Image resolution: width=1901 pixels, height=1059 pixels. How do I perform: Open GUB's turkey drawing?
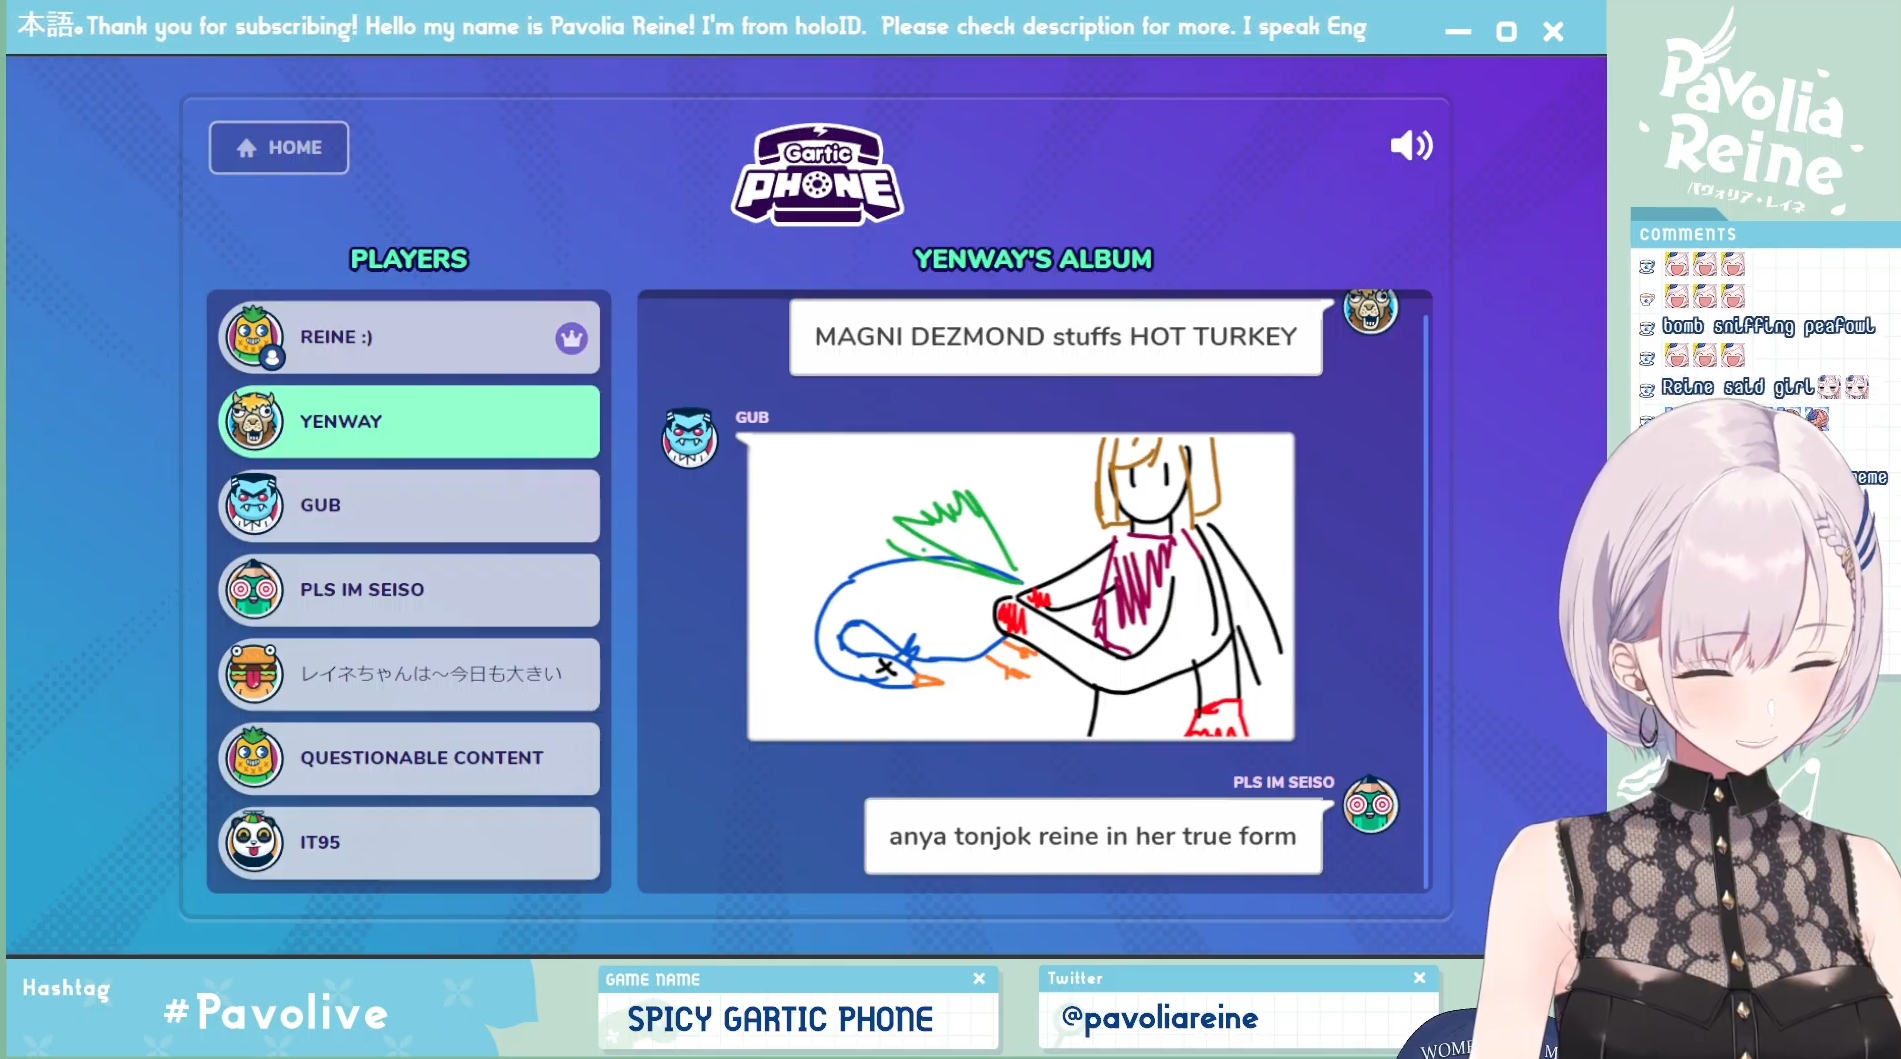pyautogui.click(x=1021, y=587)
